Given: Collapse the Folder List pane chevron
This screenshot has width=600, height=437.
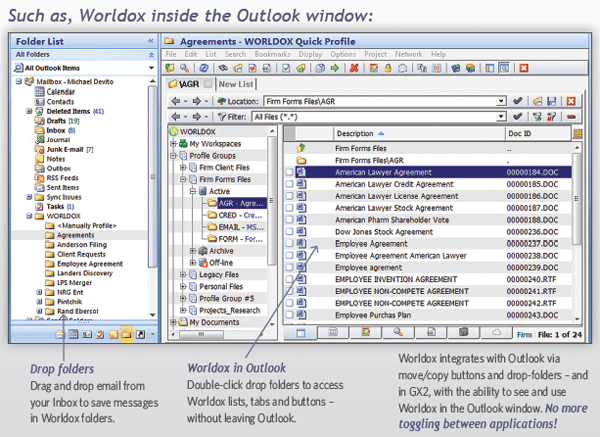Looking at the screenshot, I should (151, 41).
